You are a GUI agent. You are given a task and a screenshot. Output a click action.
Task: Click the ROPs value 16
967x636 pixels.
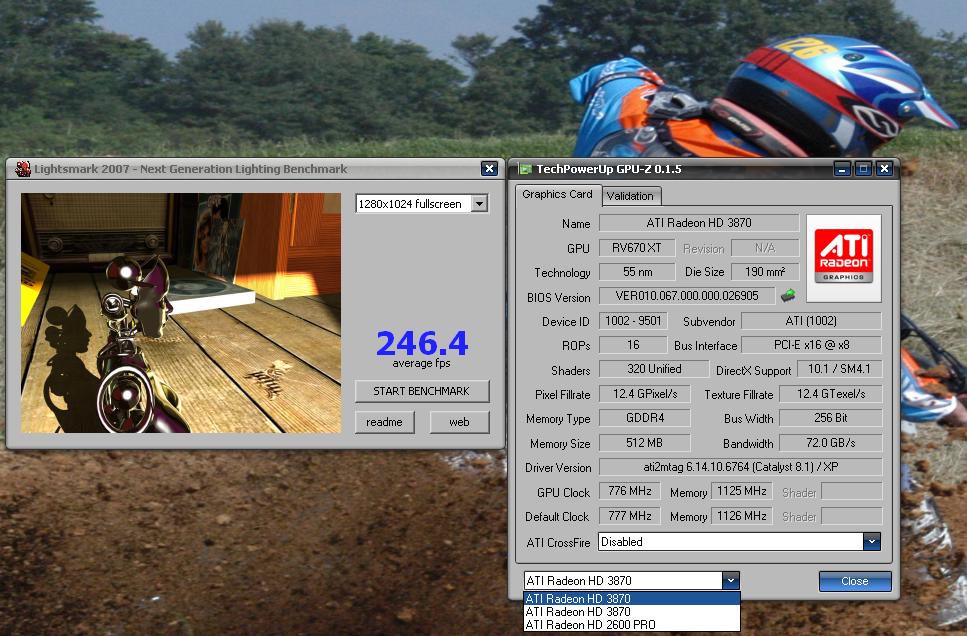(633, 345)
